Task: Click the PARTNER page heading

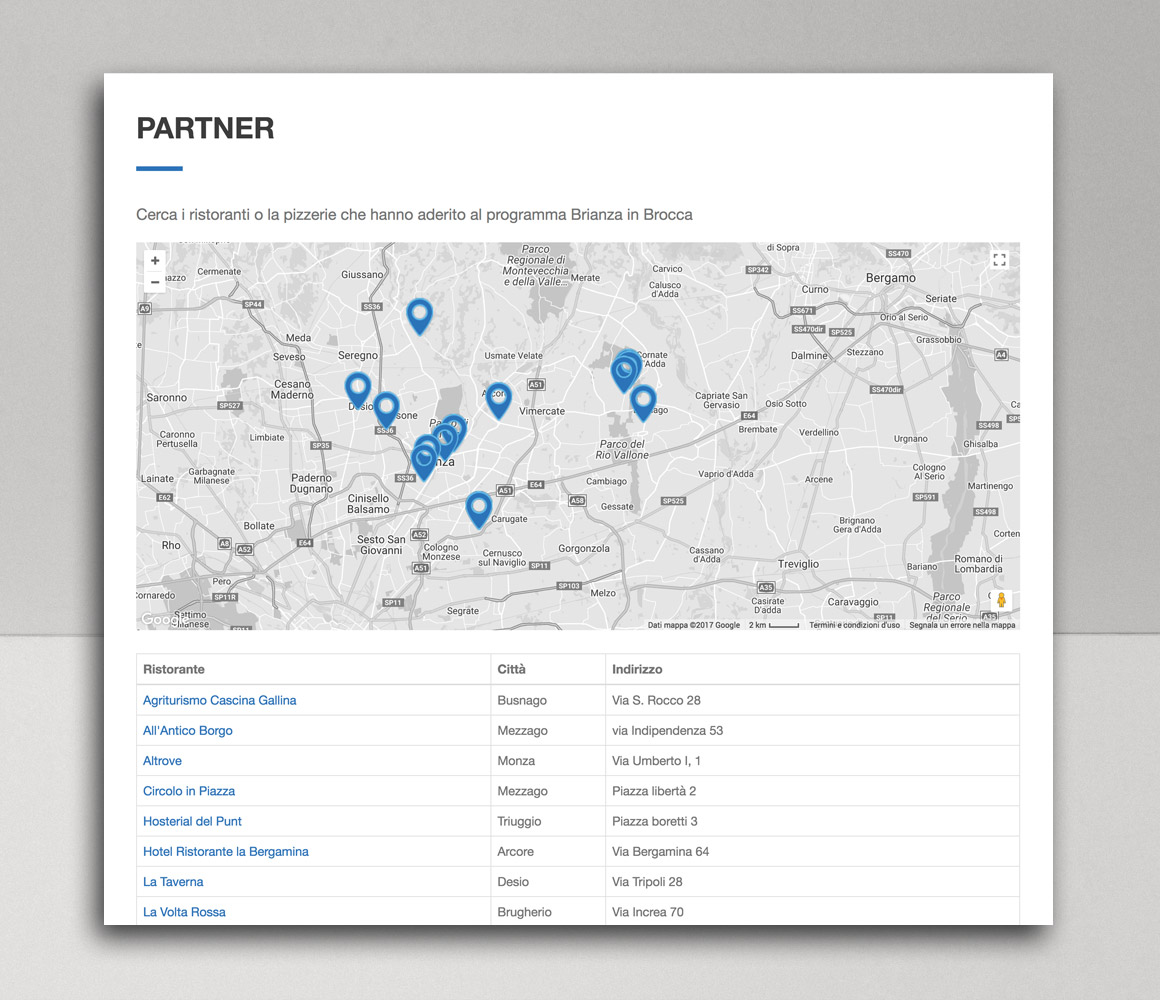Action: [205, 128]
